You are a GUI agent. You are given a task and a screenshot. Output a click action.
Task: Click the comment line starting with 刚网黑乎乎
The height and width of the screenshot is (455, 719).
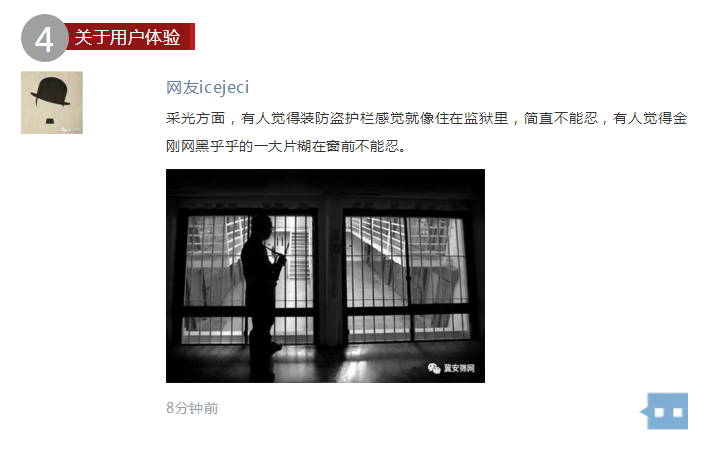click(x=286, y=146)
